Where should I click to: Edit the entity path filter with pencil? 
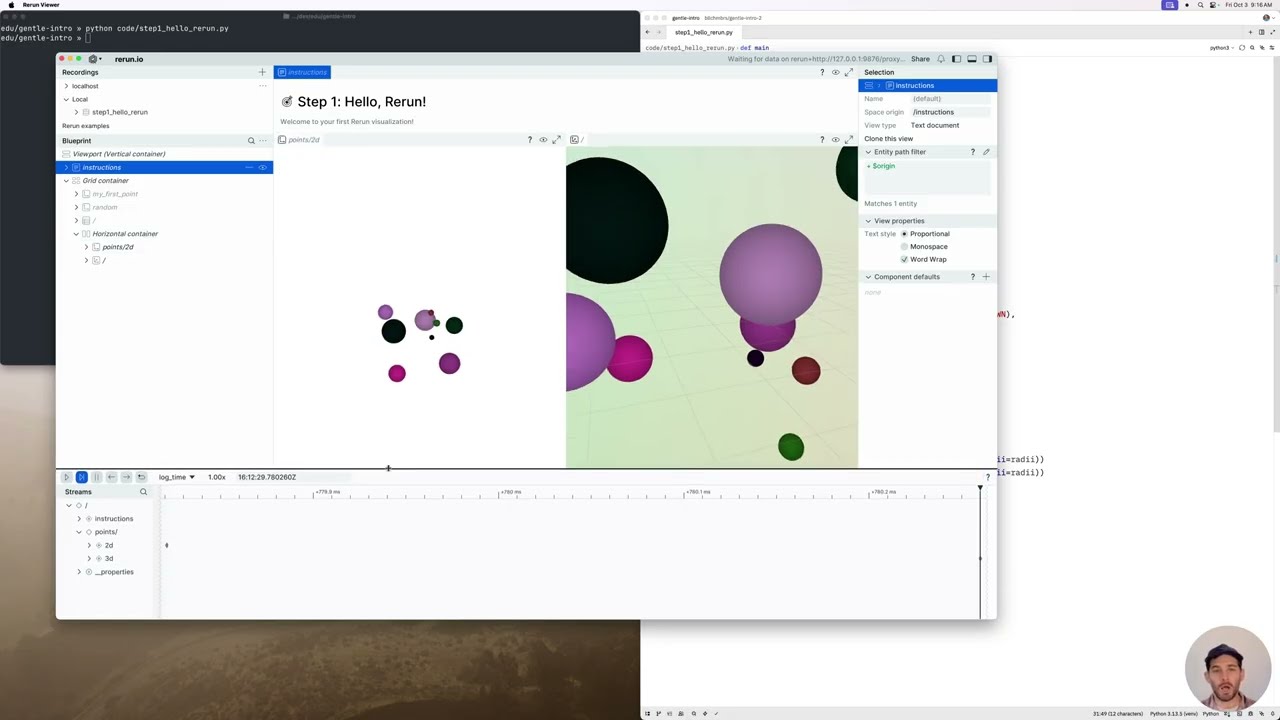pyautogui.click(x=986, y=152)
